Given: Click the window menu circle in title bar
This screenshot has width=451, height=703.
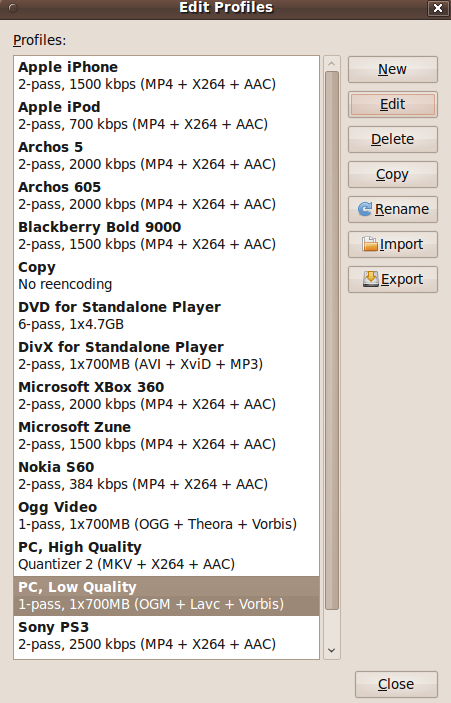Looking at the screenshot, I should tap(13, 8).
